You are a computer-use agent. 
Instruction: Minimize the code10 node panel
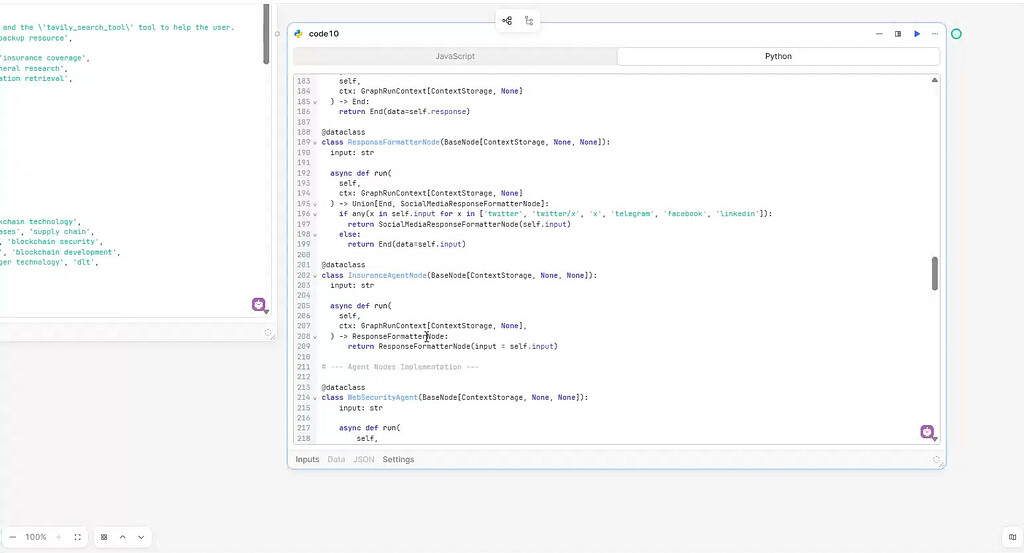879,34
